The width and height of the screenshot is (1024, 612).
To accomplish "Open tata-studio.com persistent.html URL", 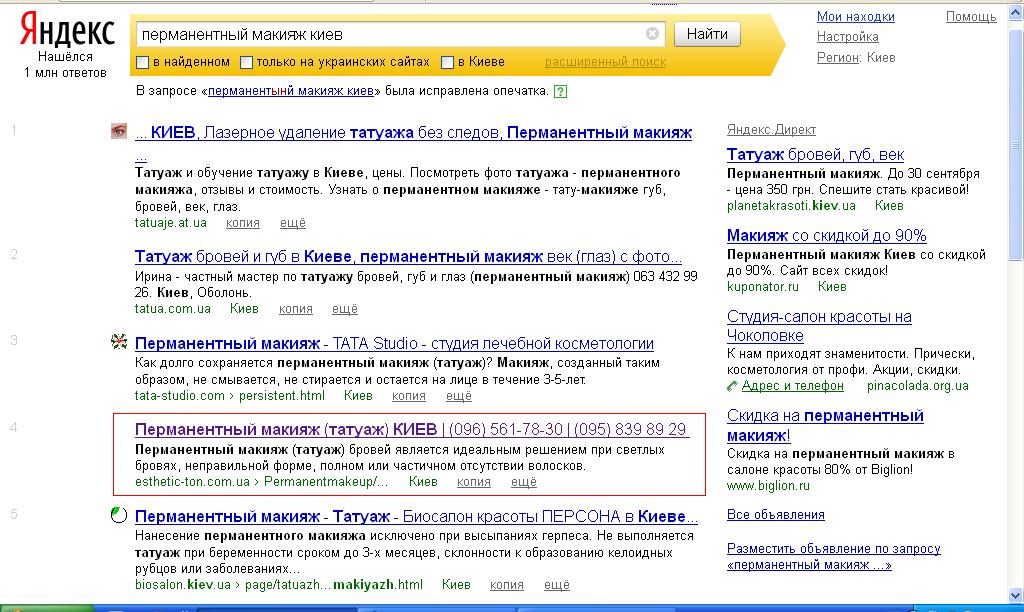I will tap(229, 396).
